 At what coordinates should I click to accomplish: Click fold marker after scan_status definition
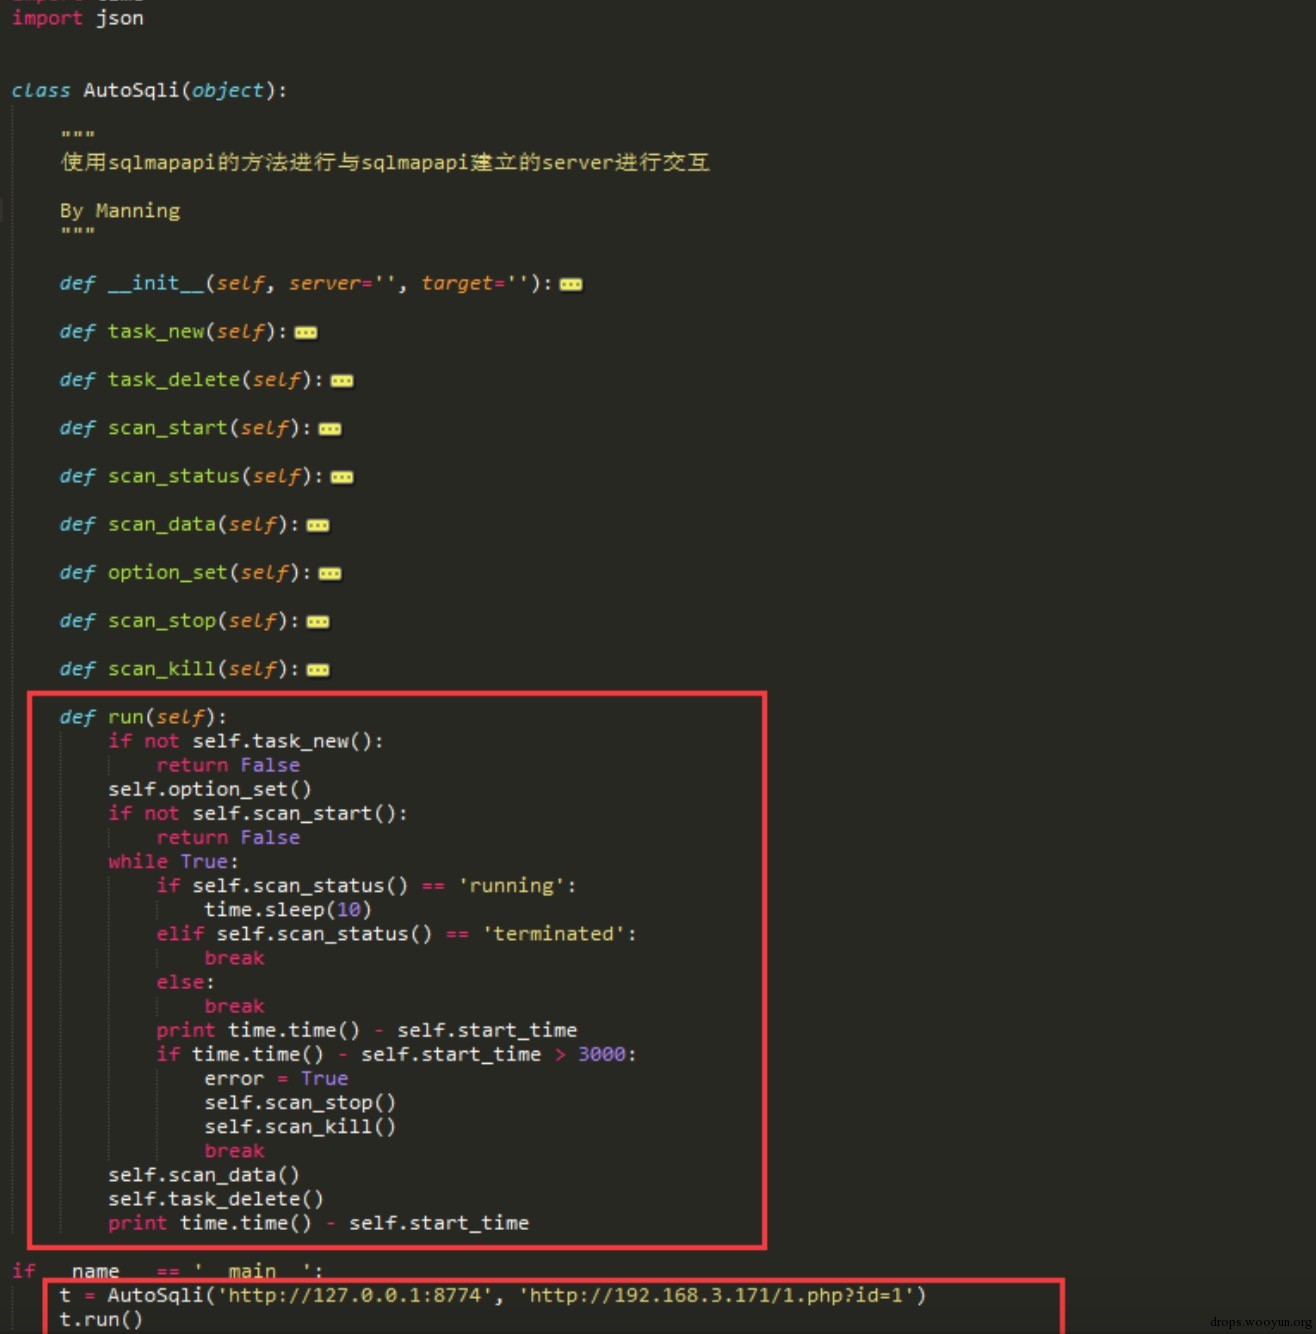click(342, 477)
